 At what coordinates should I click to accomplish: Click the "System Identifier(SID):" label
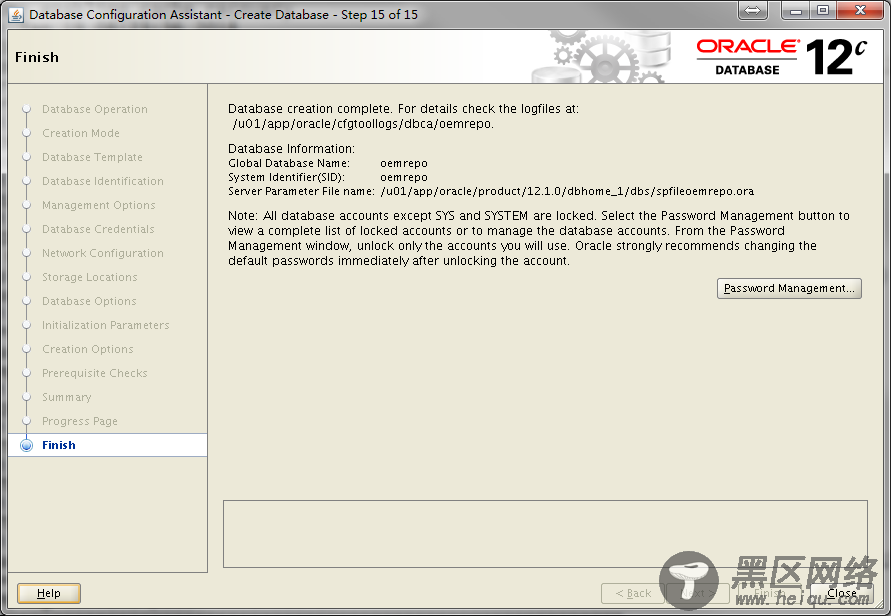click(286, 177)
